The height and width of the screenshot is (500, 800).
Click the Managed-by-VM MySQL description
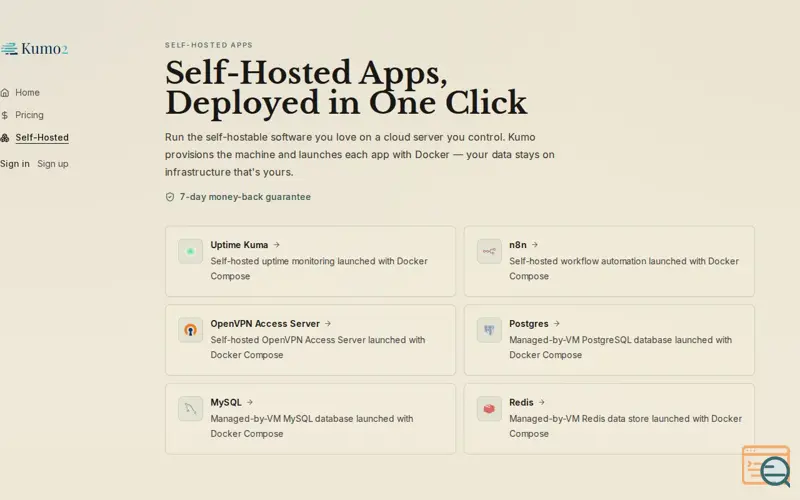point(312,426)
